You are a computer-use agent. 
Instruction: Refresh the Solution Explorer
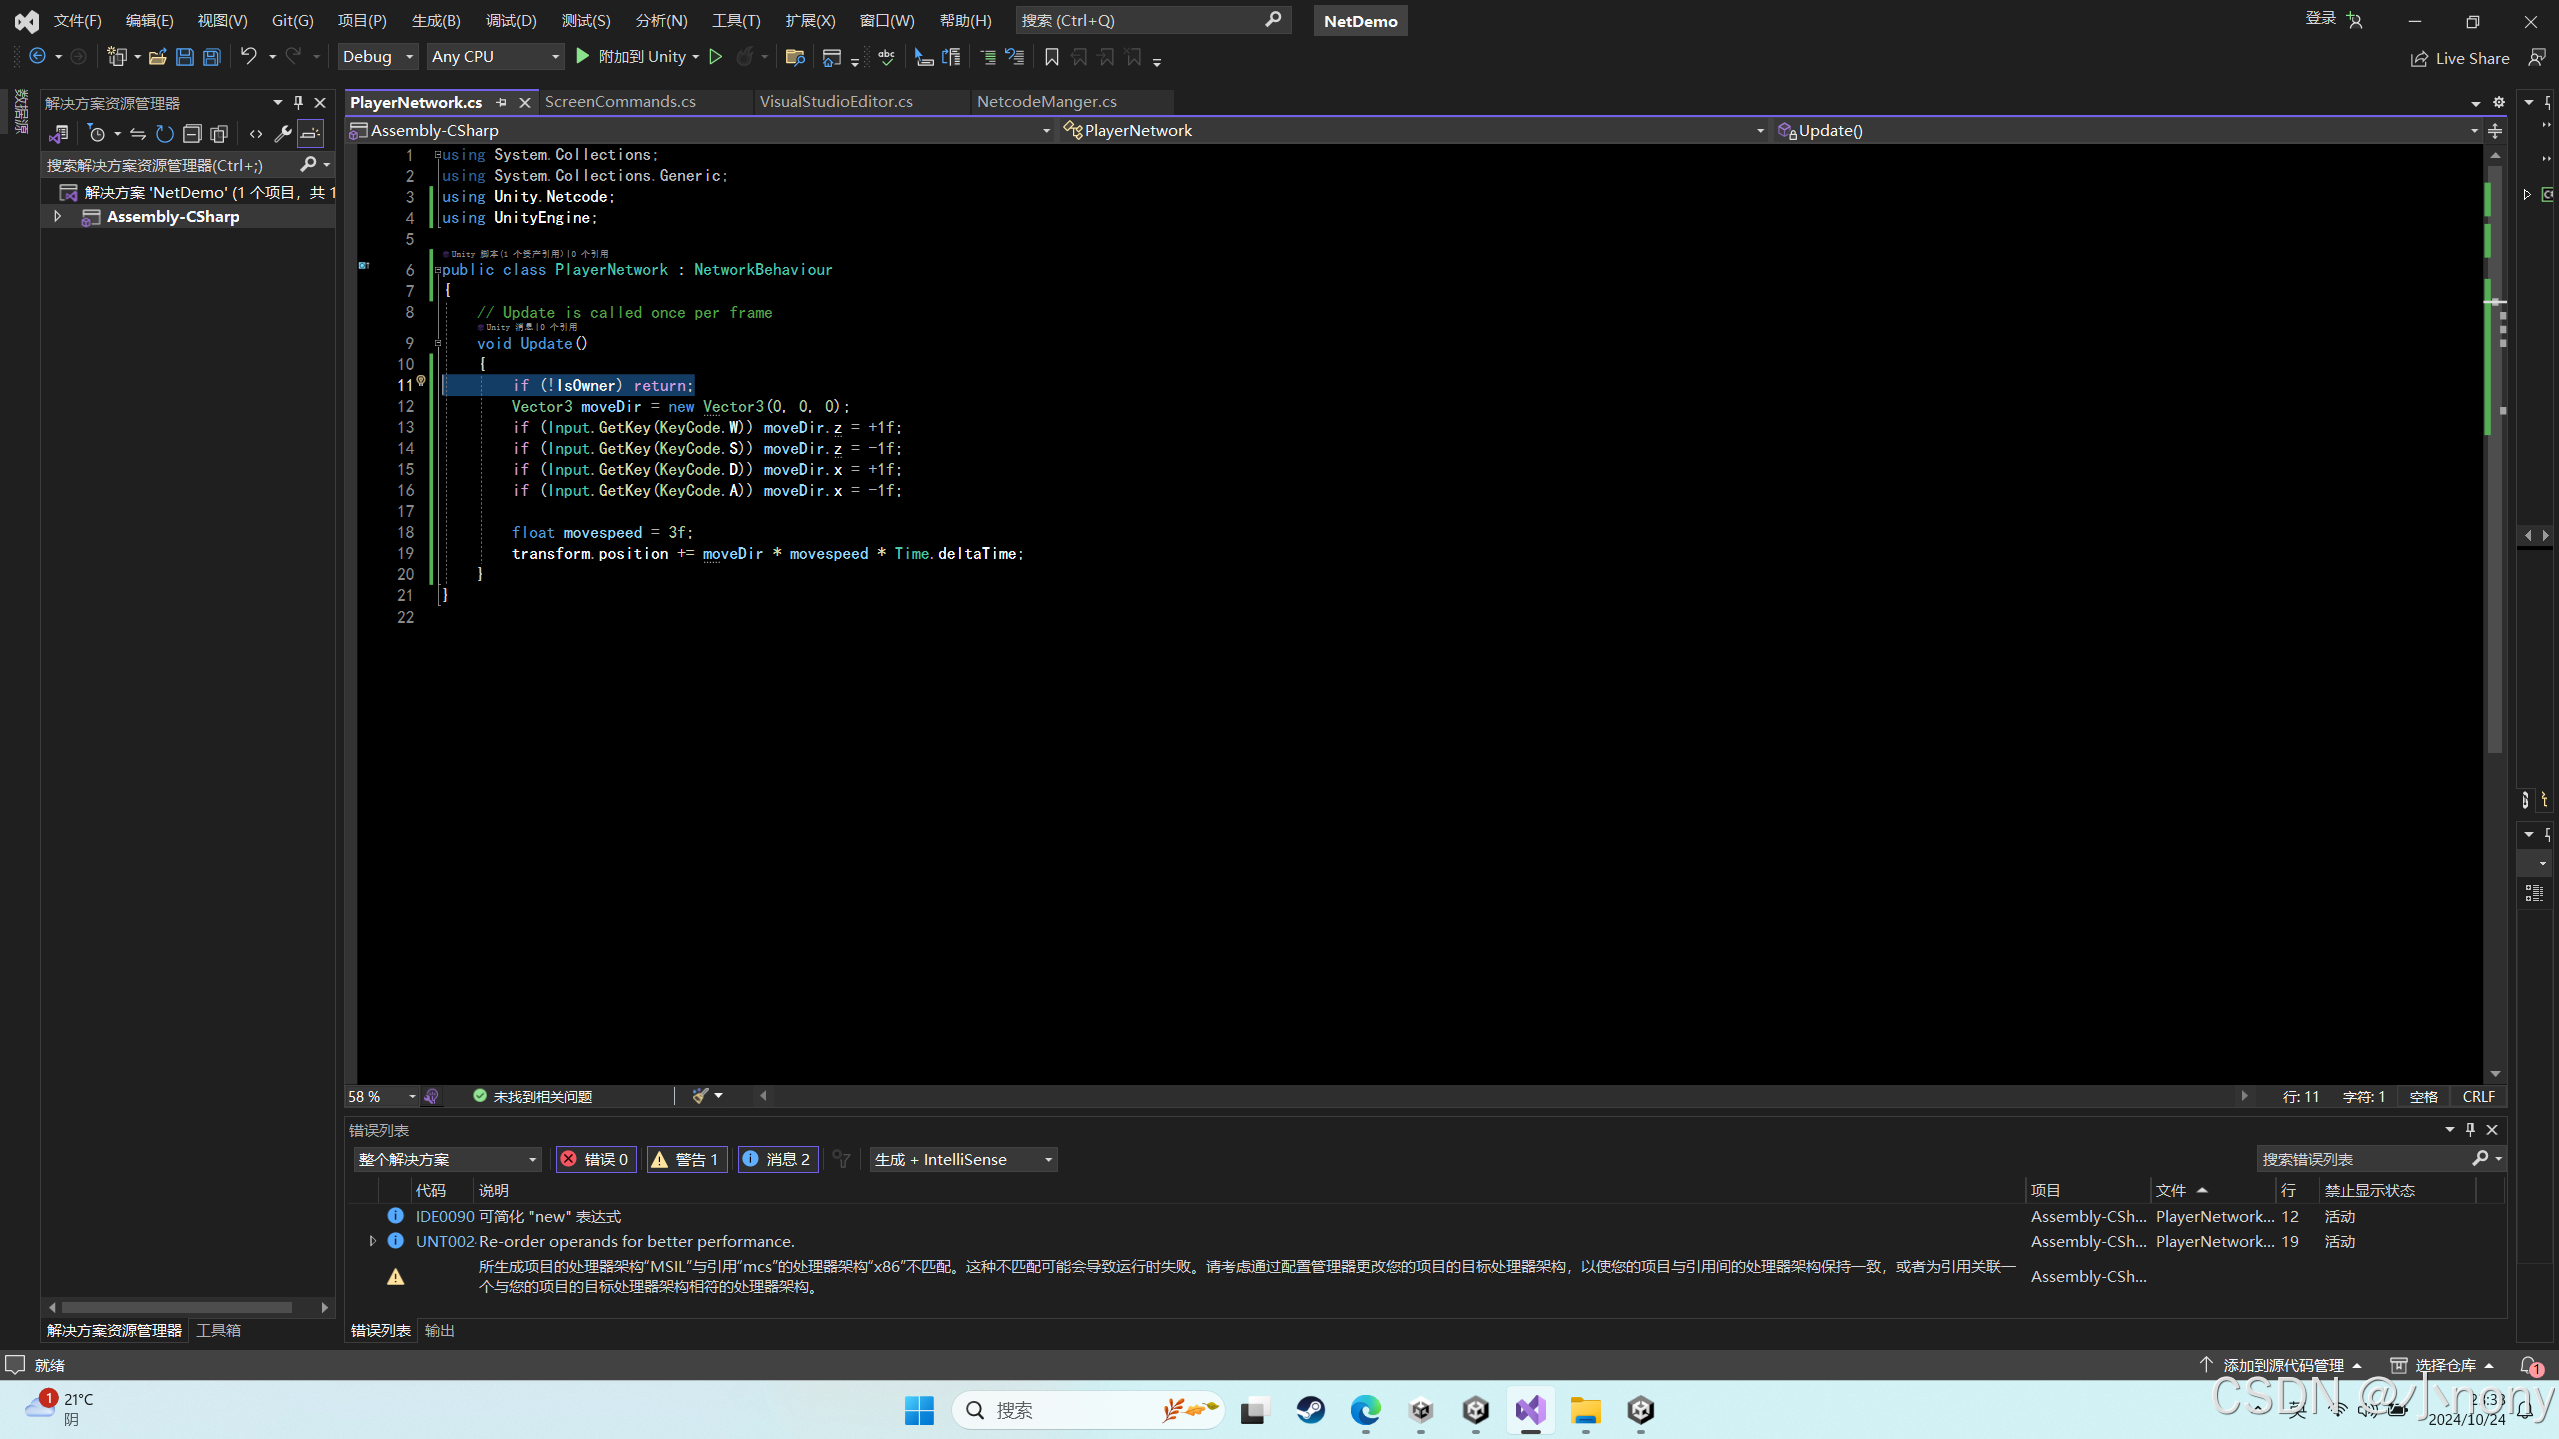[164, 133]
